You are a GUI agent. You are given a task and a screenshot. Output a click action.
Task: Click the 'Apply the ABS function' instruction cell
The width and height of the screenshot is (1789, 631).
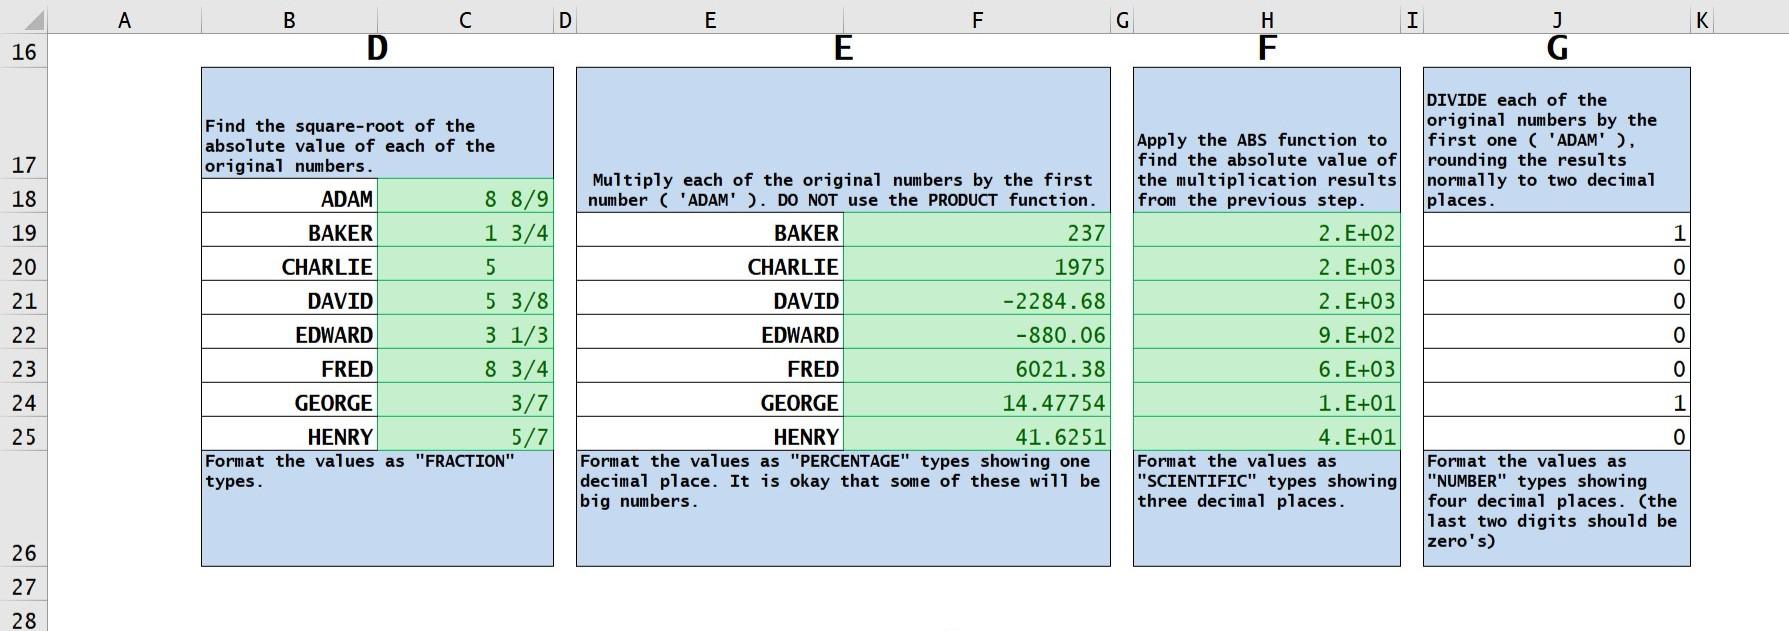click(x=1267, y=140)
